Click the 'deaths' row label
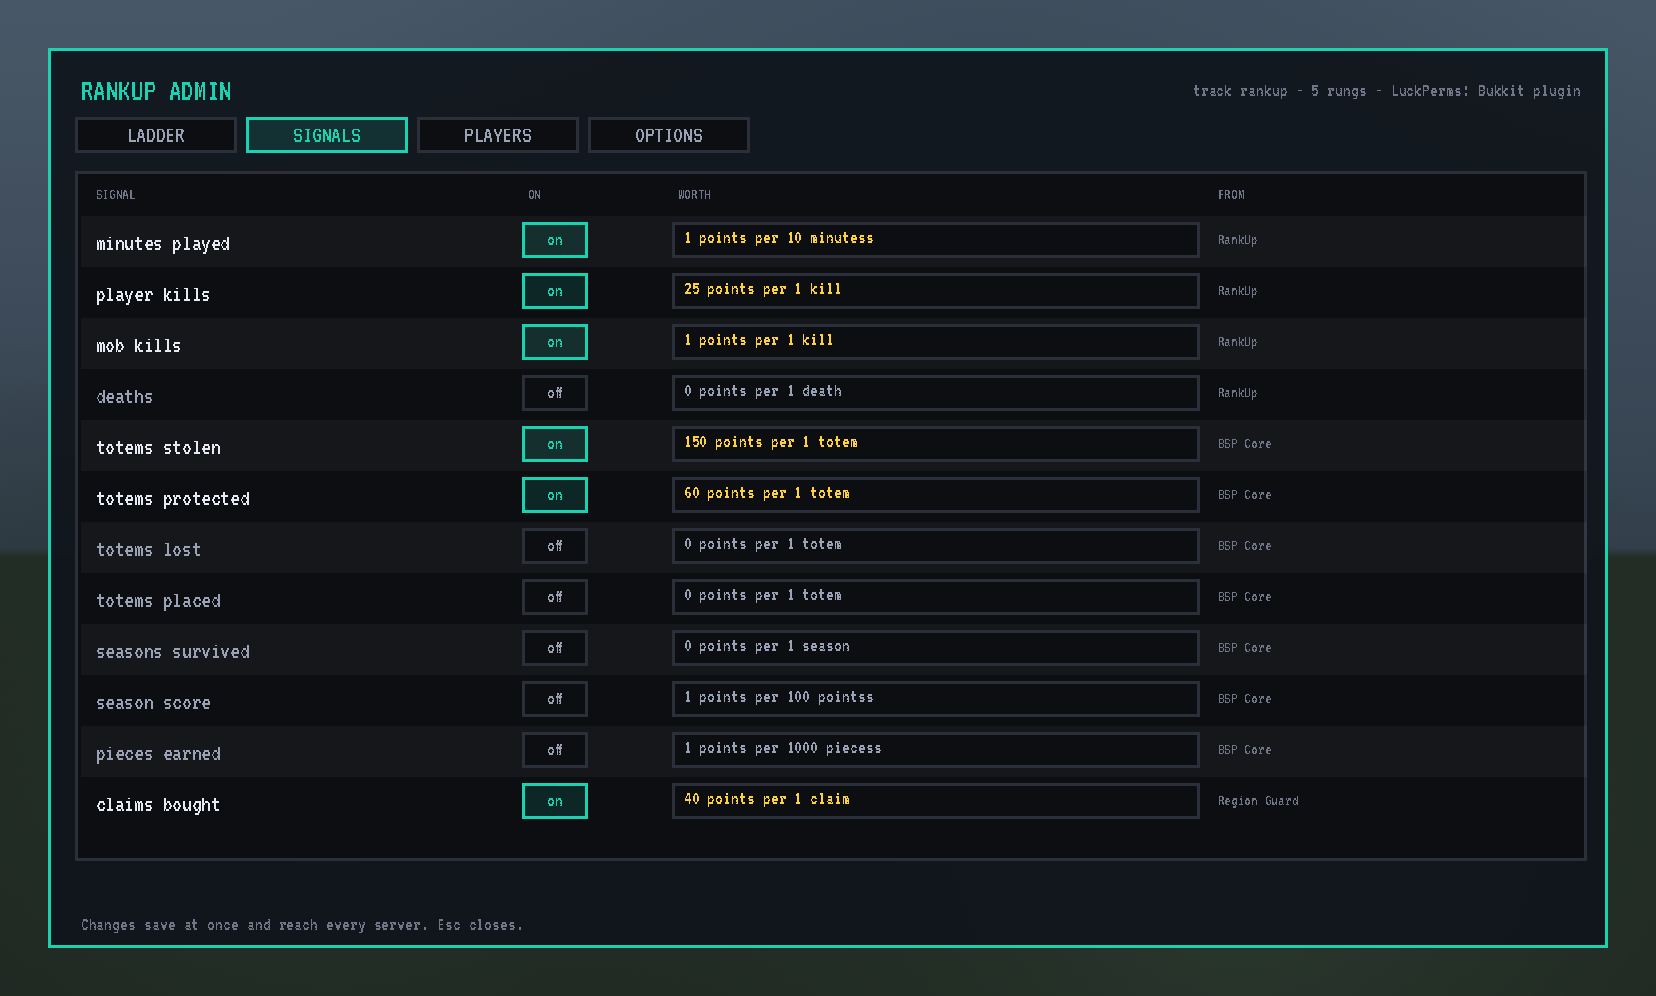The height and width of the screenshot is (996, 1656). [x=125, y=397]
